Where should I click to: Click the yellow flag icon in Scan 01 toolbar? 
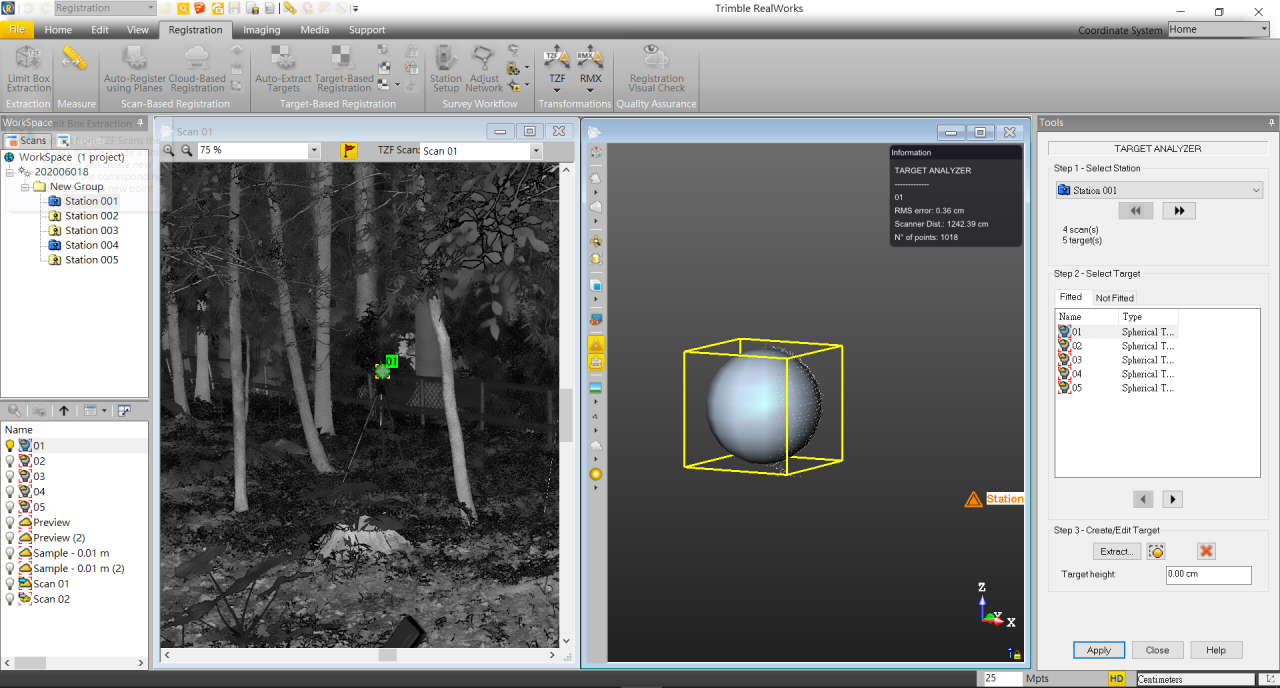click(349, 151)
